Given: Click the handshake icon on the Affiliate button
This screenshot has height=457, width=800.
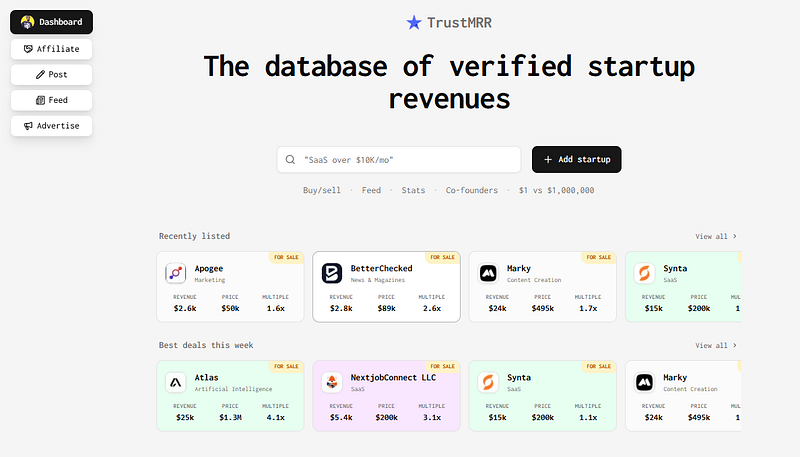Looking at the screenshot, I should point(28,49).
